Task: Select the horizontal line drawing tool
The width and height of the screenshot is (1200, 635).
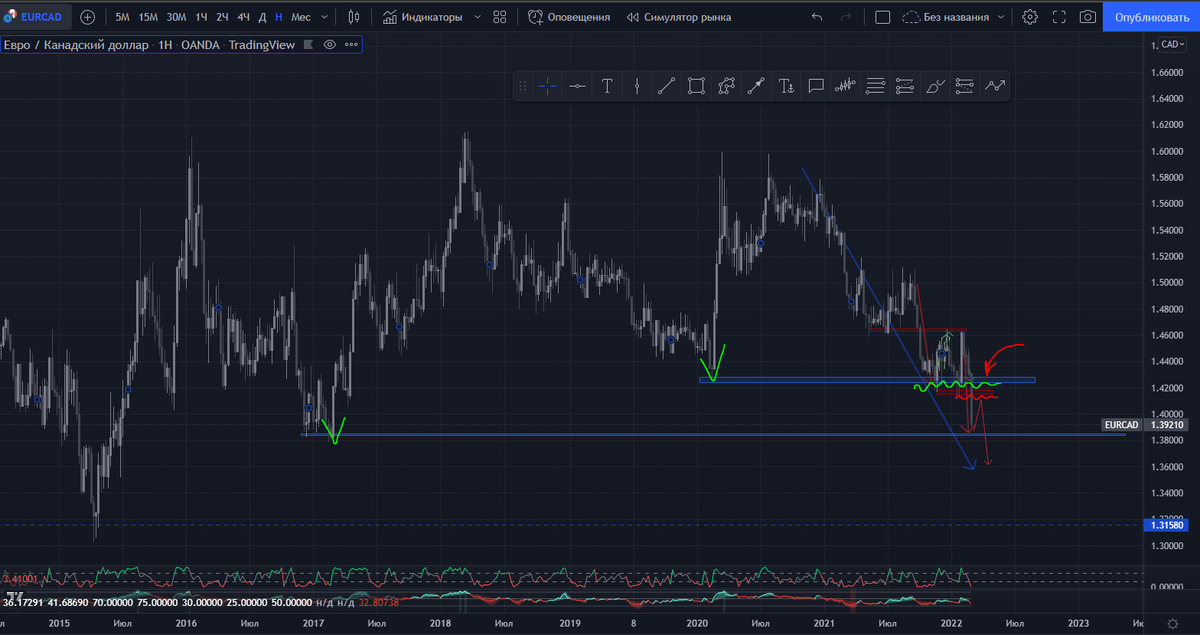Action: pos(577,86)
